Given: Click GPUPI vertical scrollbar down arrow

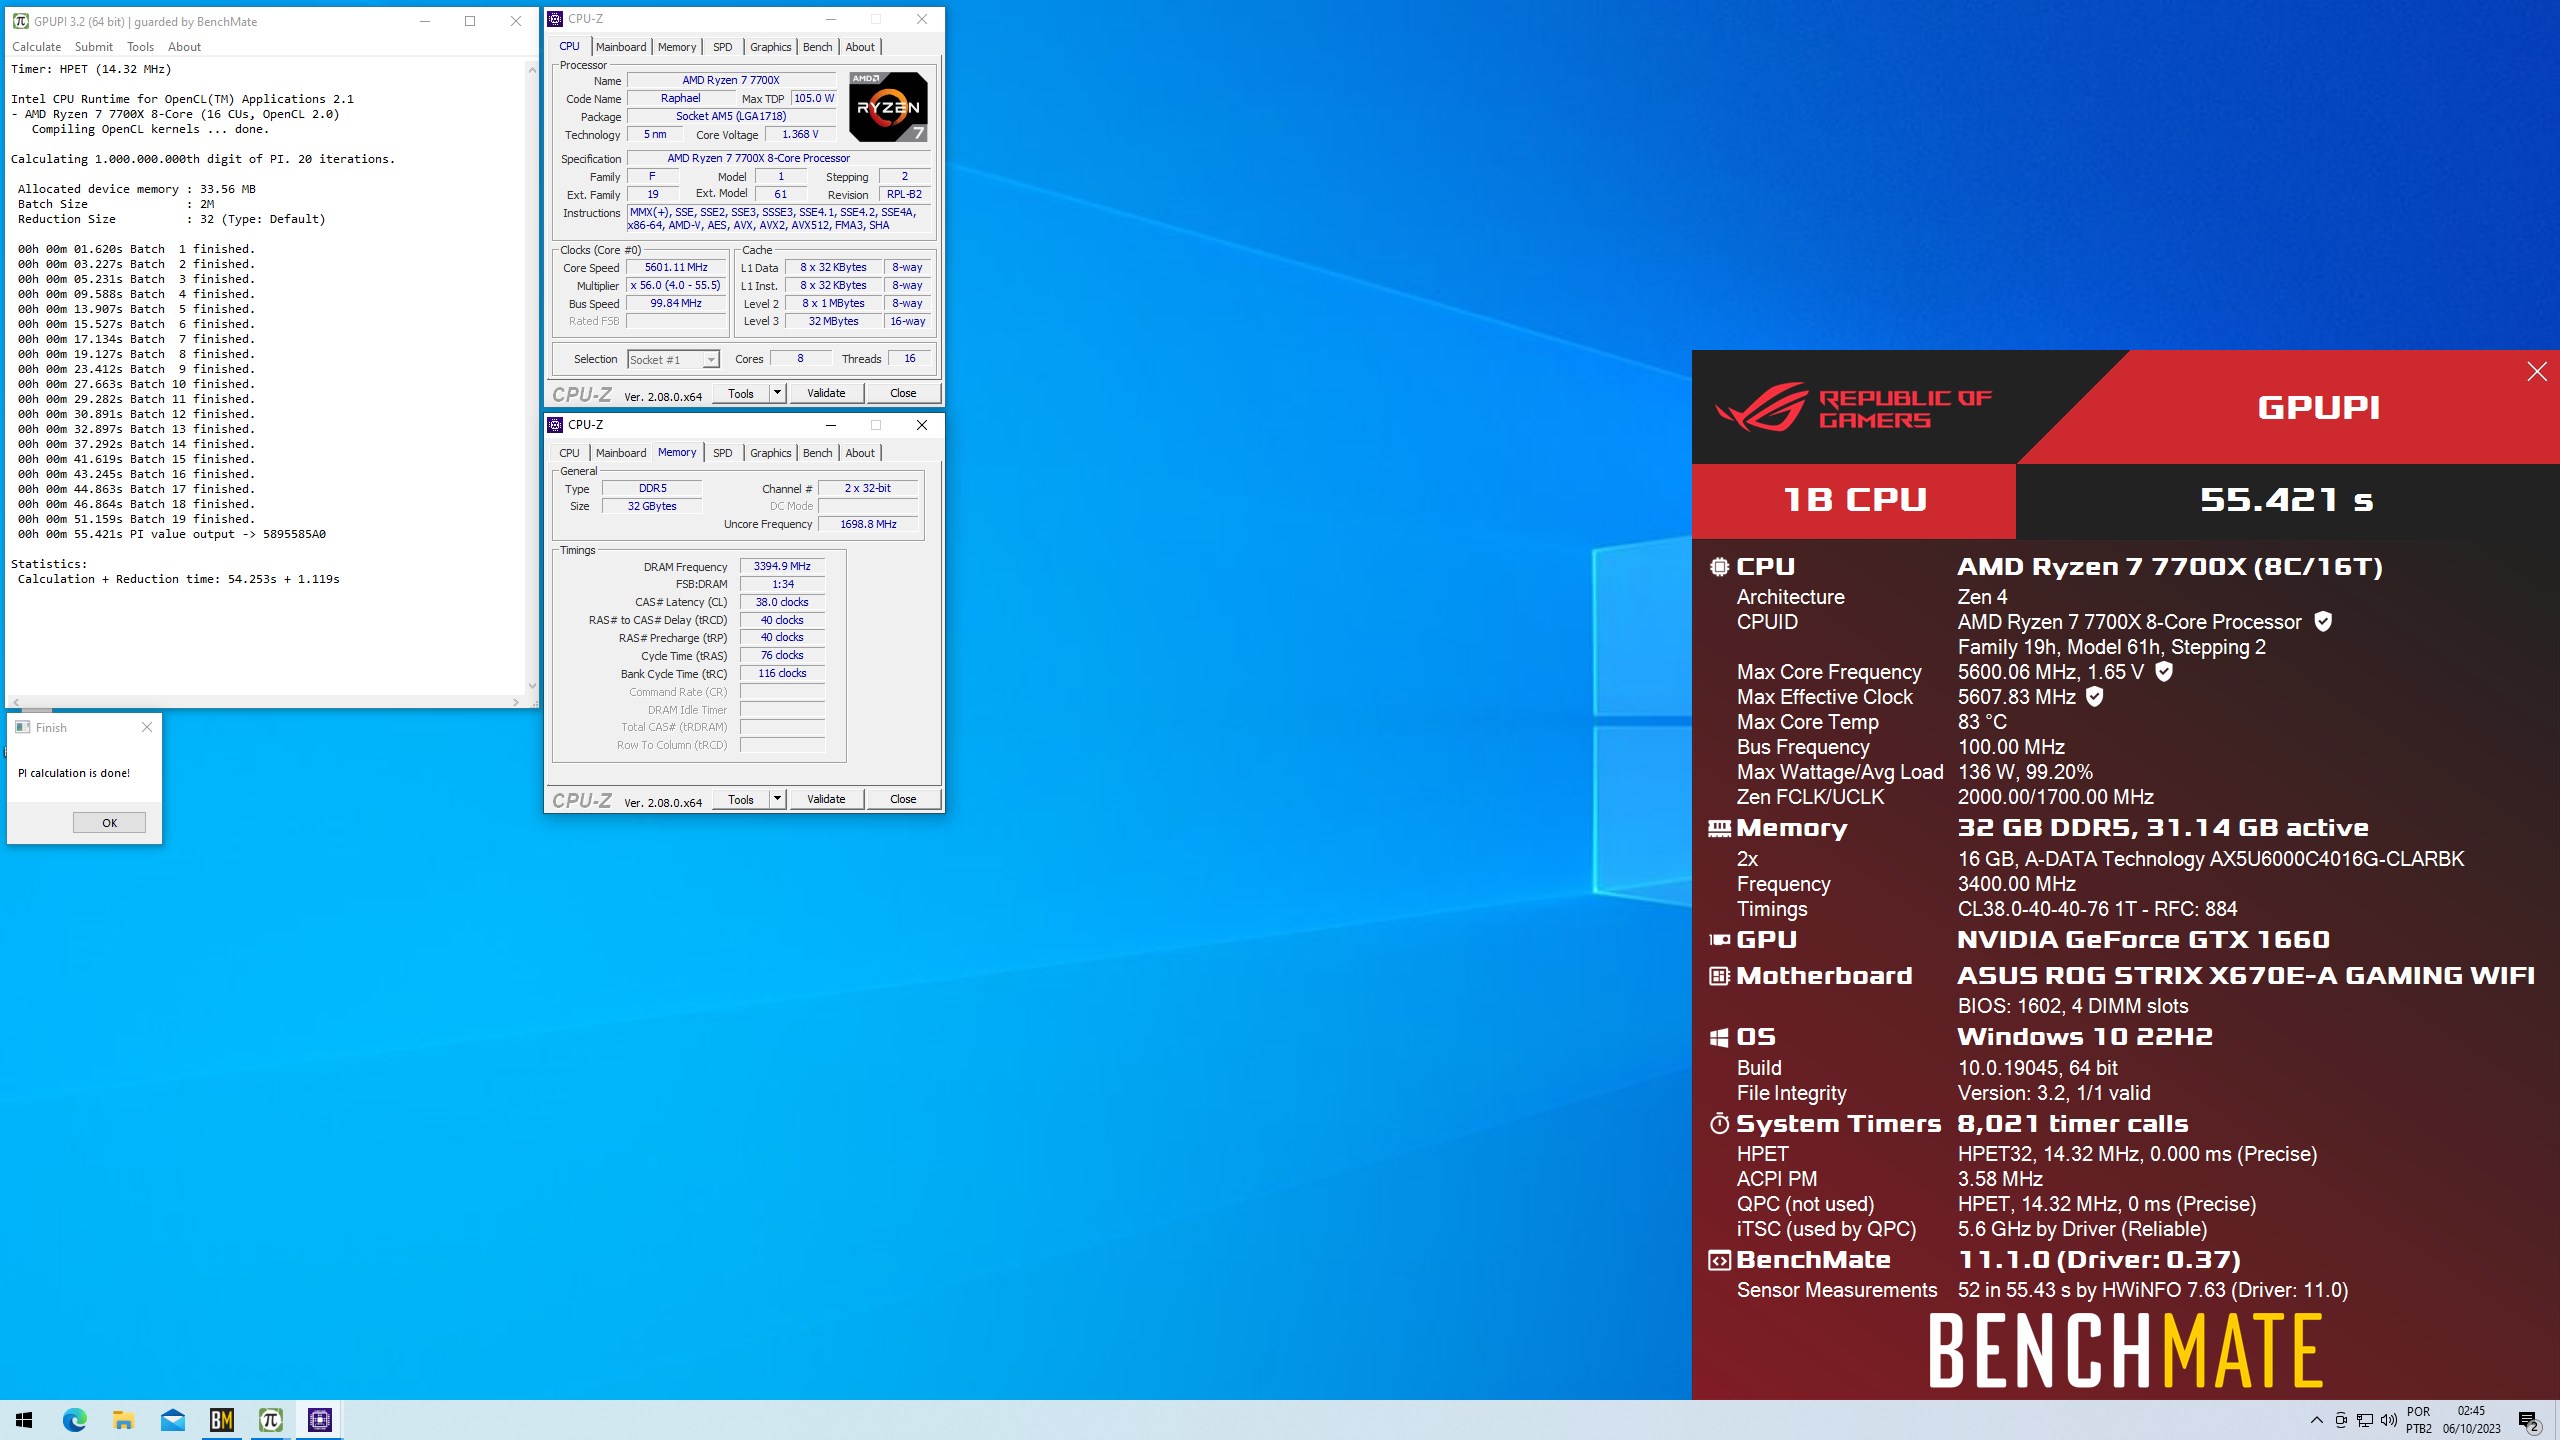Looking at the screenshot, I should (x=531, y=686).
